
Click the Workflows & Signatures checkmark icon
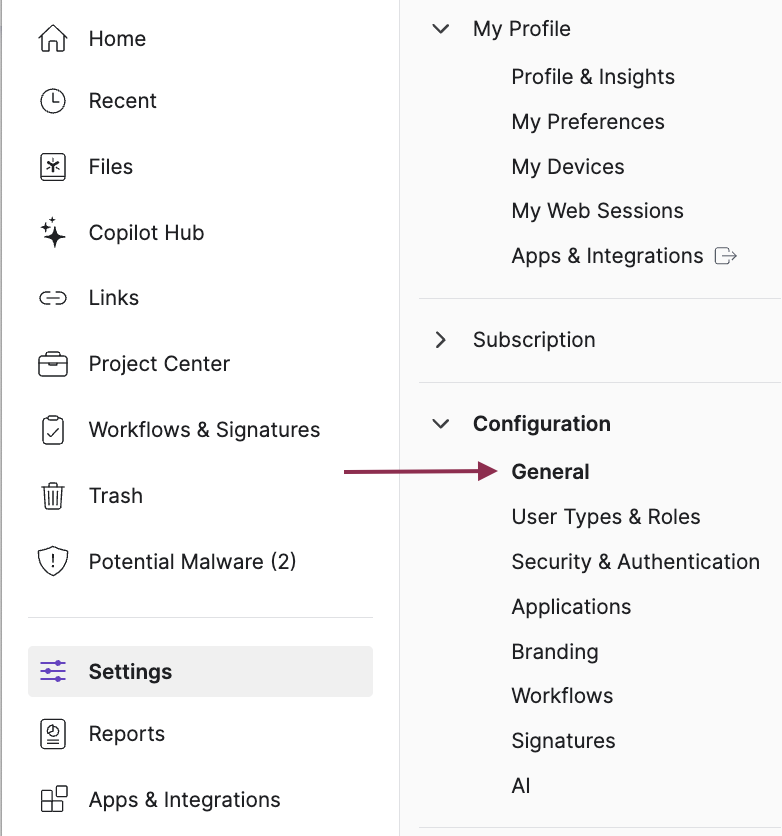51,429
